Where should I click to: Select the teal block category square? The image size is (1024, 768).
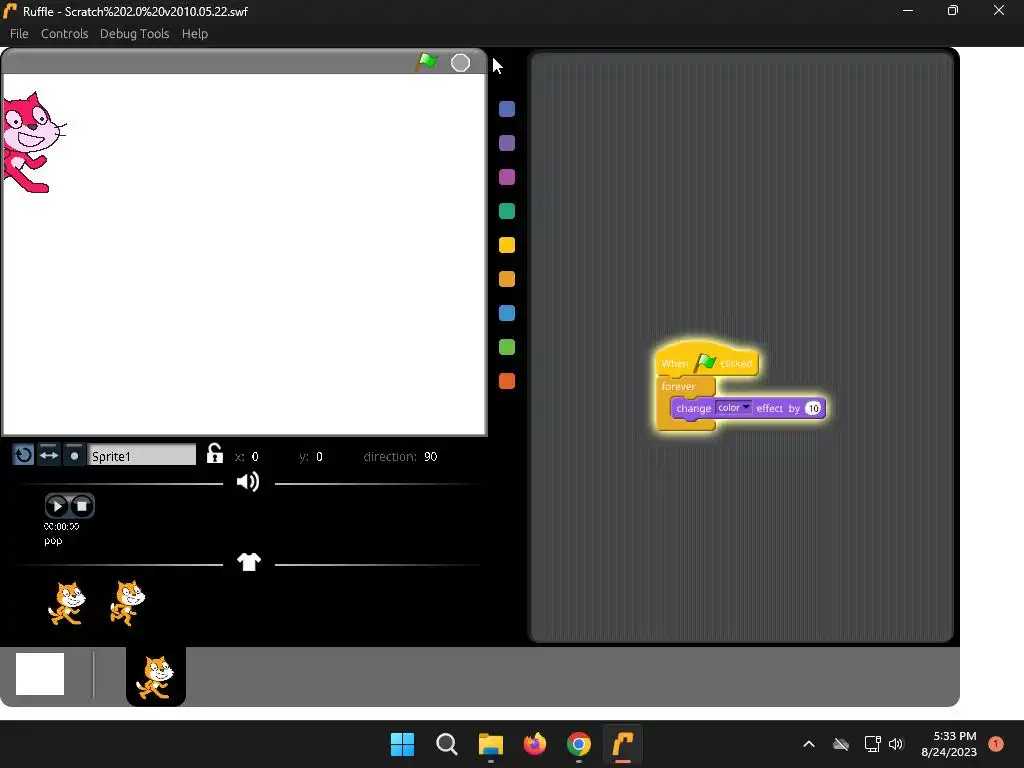pos(507,211)
